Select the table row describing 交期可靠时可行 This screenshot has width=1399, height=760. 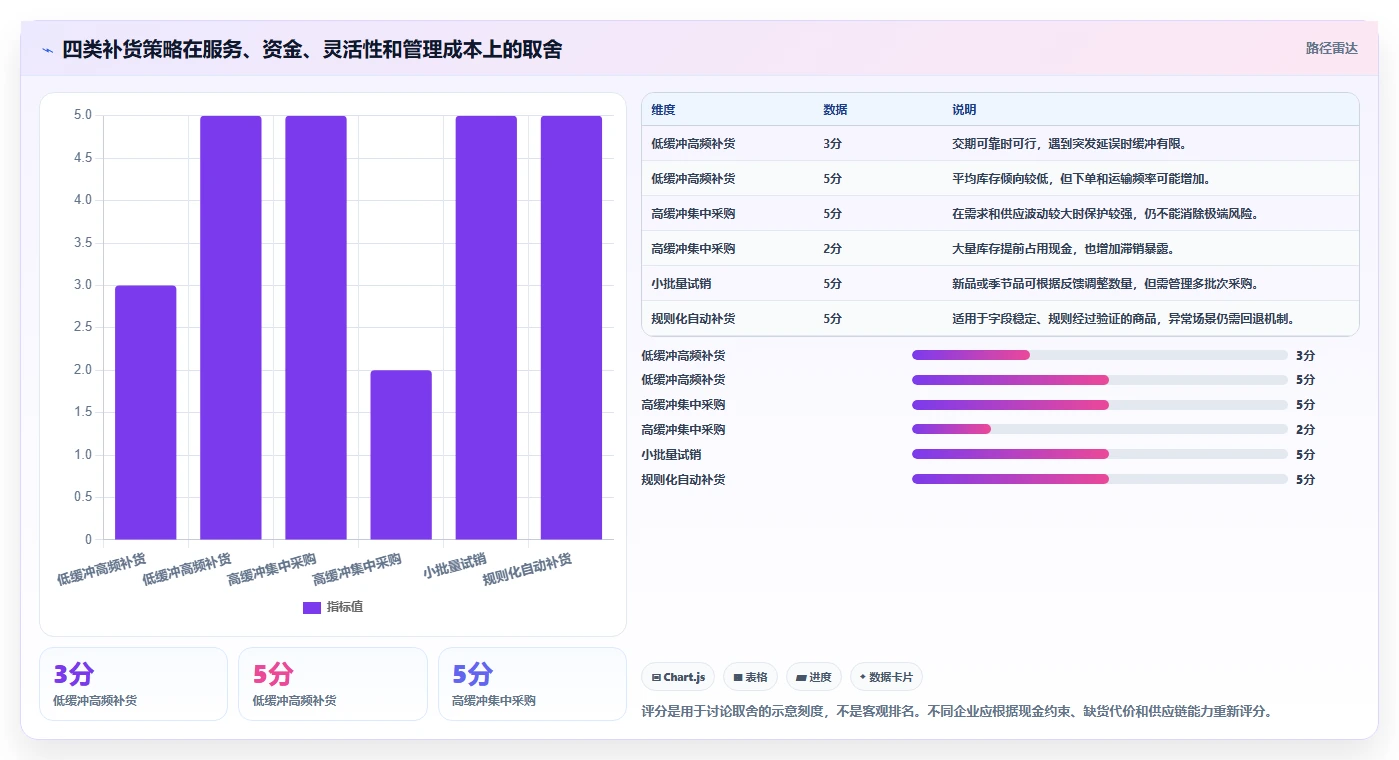click(1000, 144)
